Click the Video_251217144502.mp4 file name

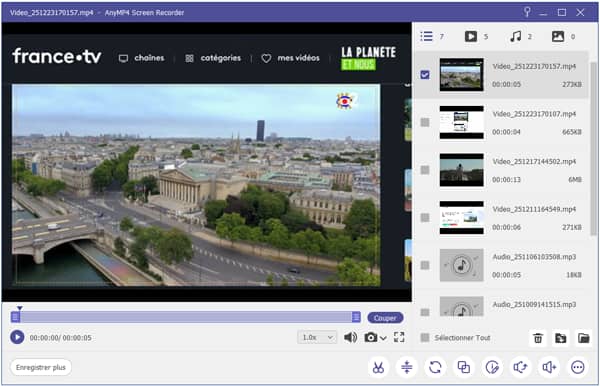tap(534, 161)
